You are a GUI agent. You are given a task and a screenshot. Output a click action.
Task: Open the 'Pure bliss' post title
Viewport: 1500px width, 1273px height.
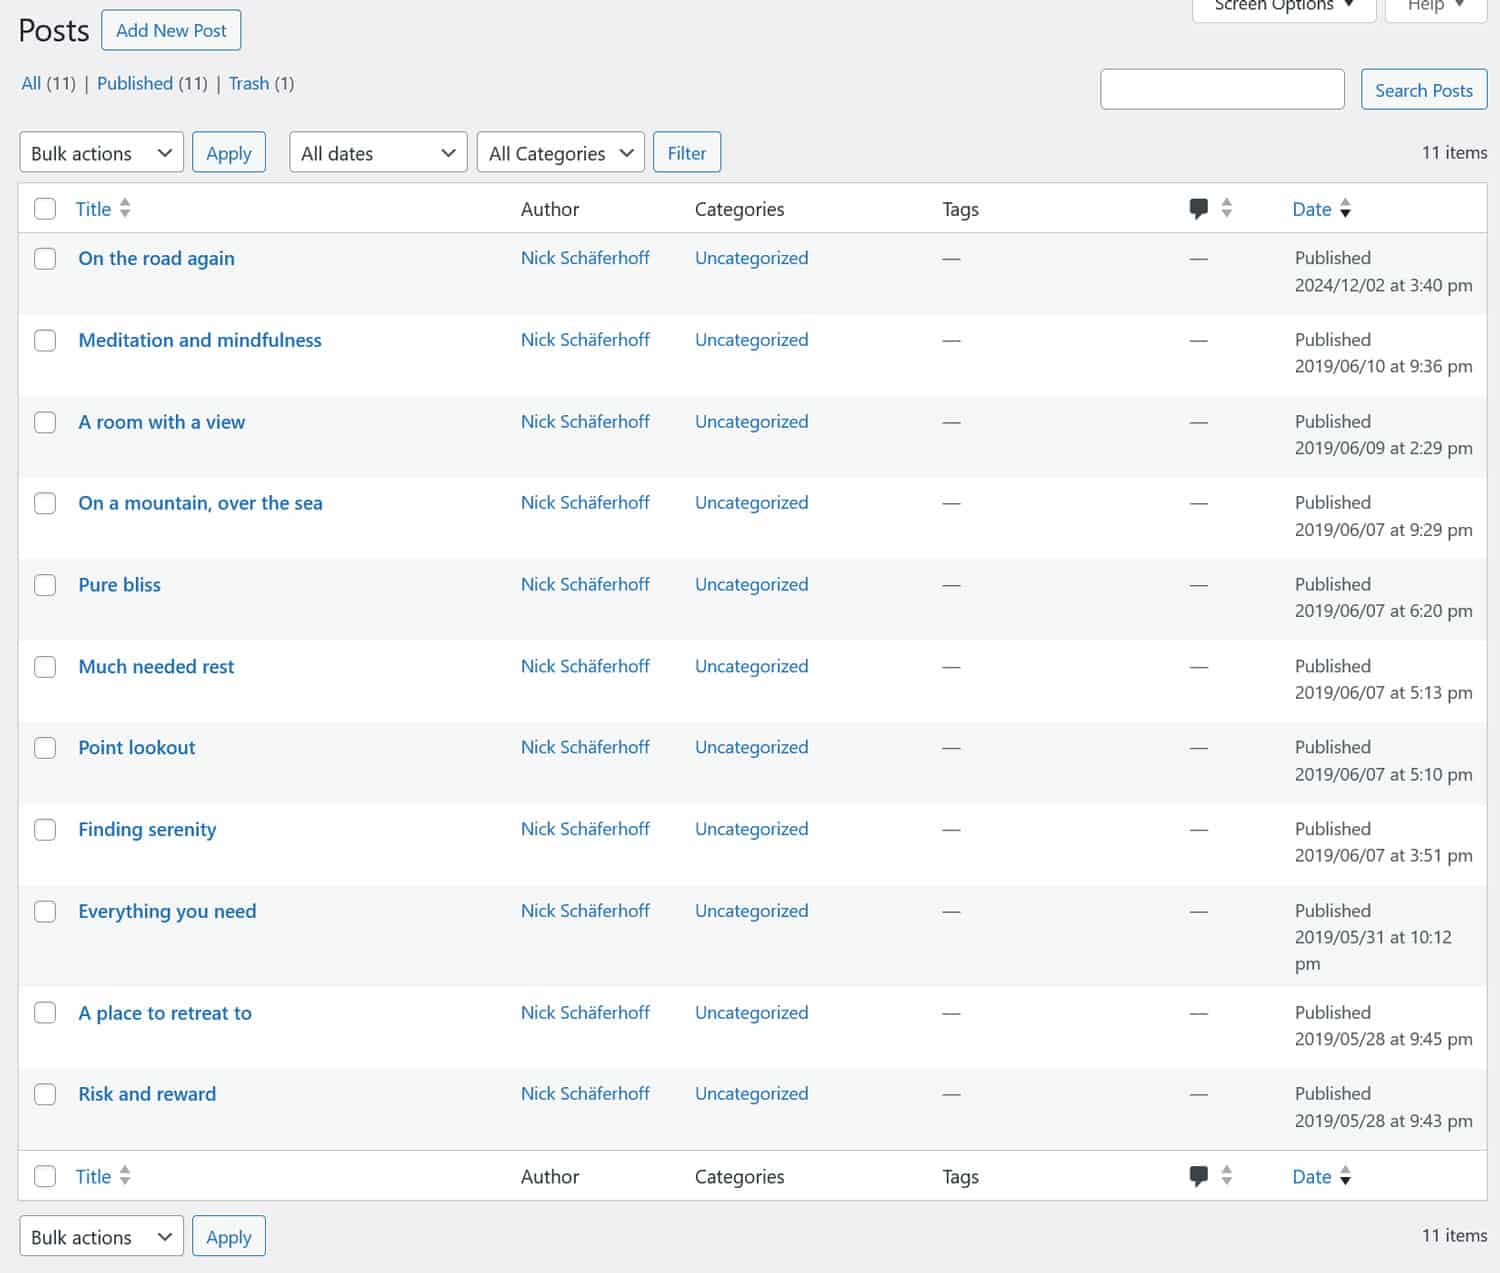tap(119, 585)
